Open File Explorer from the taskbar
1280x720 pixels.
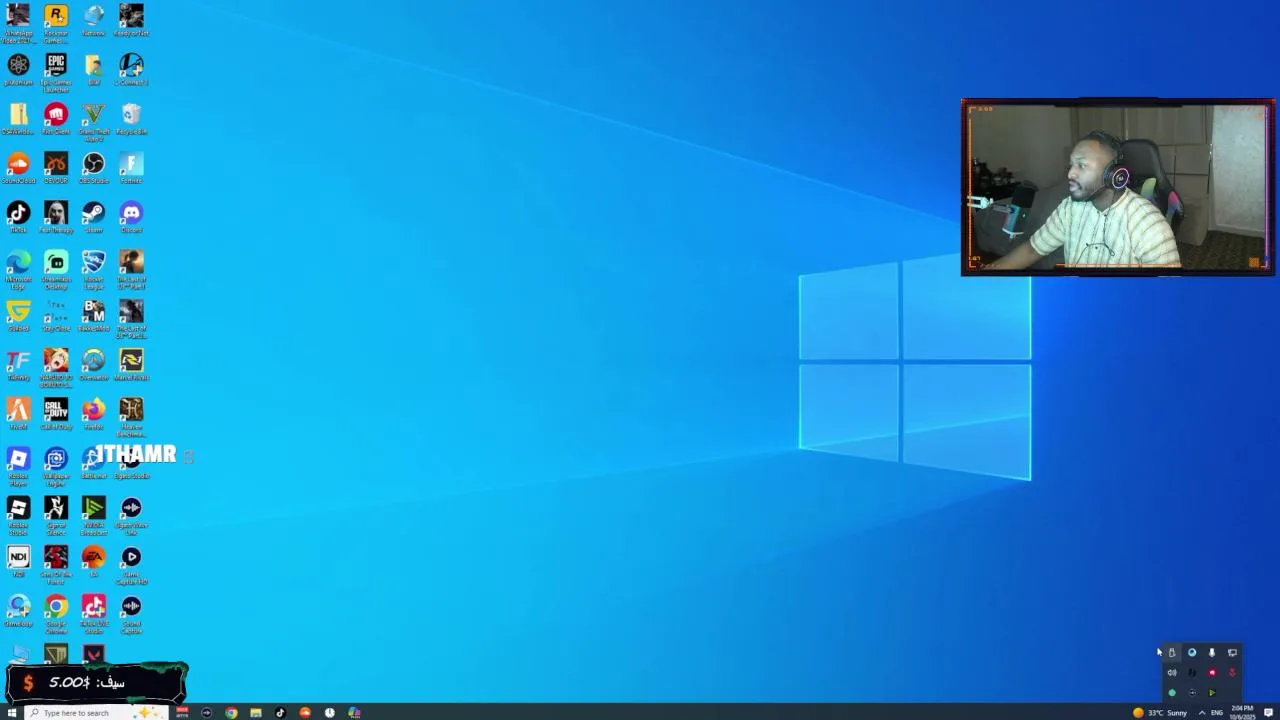point(256,712)
